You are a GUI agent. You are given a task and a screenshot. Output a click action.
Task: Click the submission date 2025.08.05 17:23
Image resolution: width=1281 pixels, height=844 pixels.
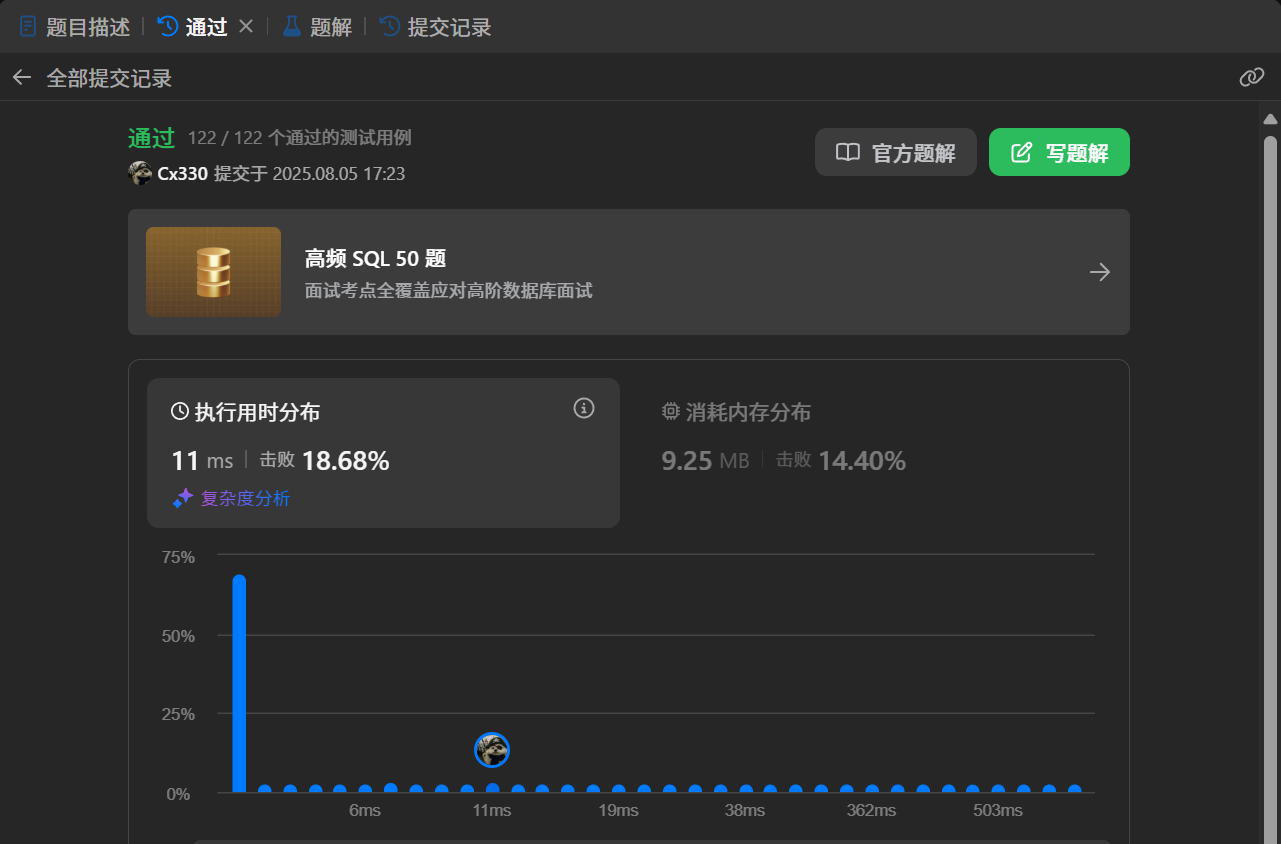(x=338, y=174)
